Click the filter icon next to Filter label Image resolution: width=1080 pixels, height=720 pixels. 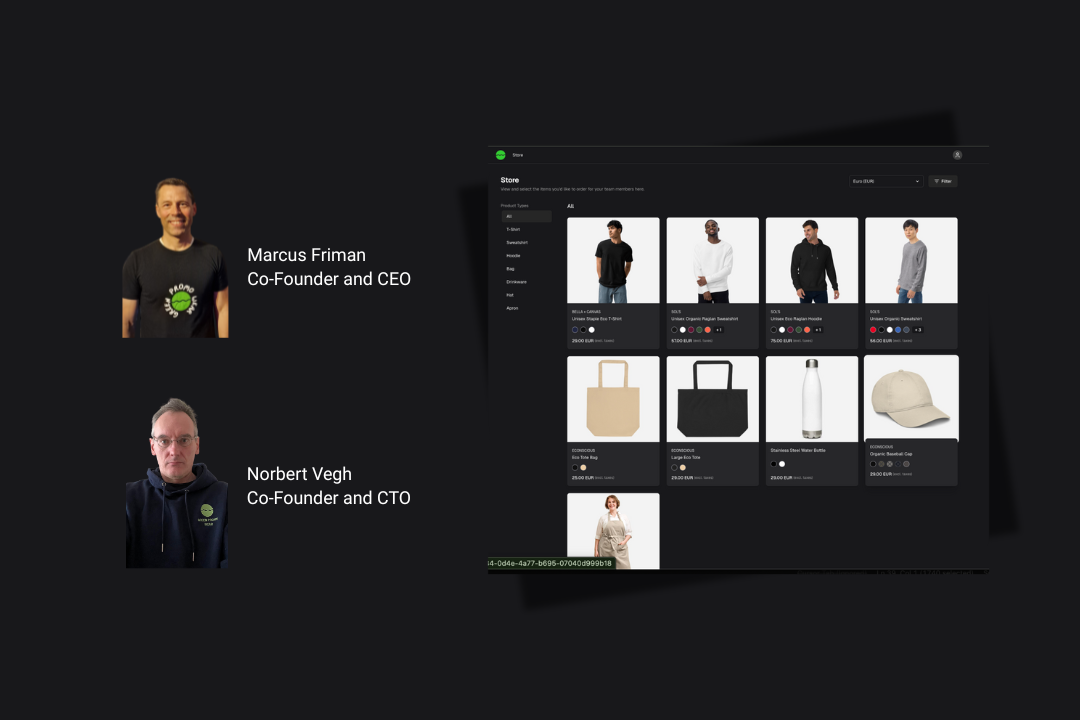pos(937,181)
